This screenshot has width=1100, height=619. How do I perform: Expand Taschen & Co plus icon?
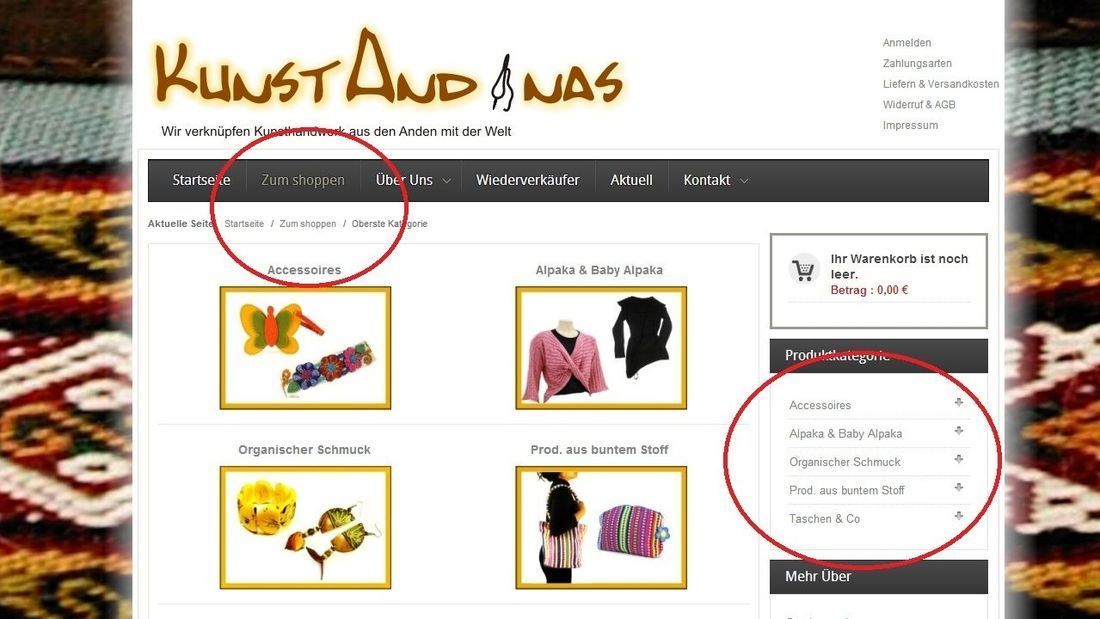click(x=958, y=516)
